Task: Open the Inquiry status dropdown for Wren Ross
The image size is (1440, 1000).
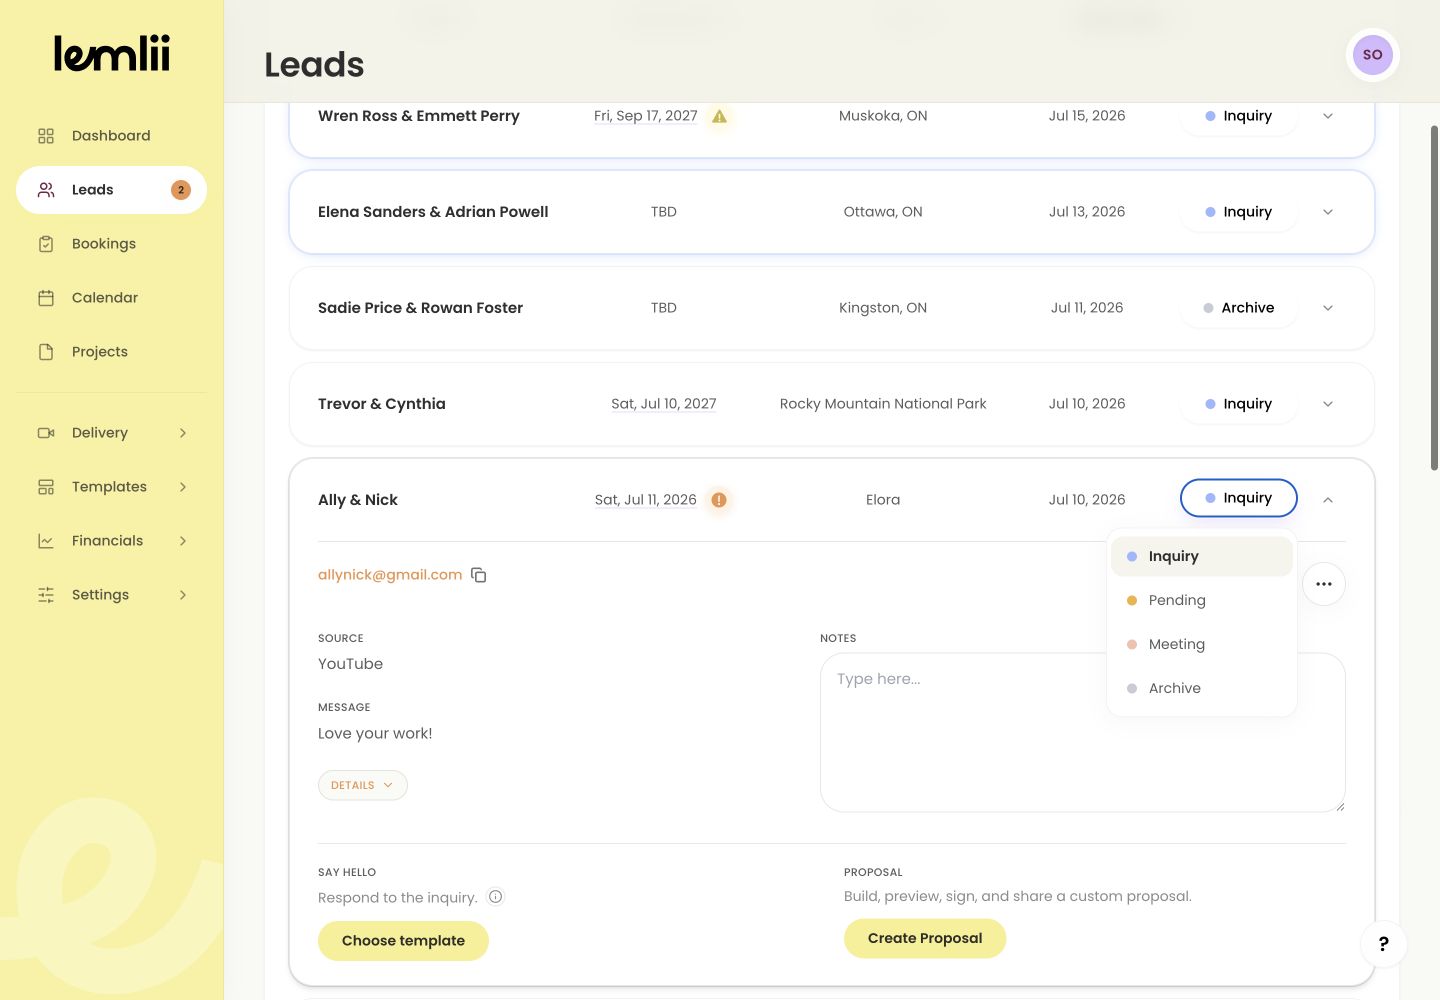Action: [x=1239, y=116]
